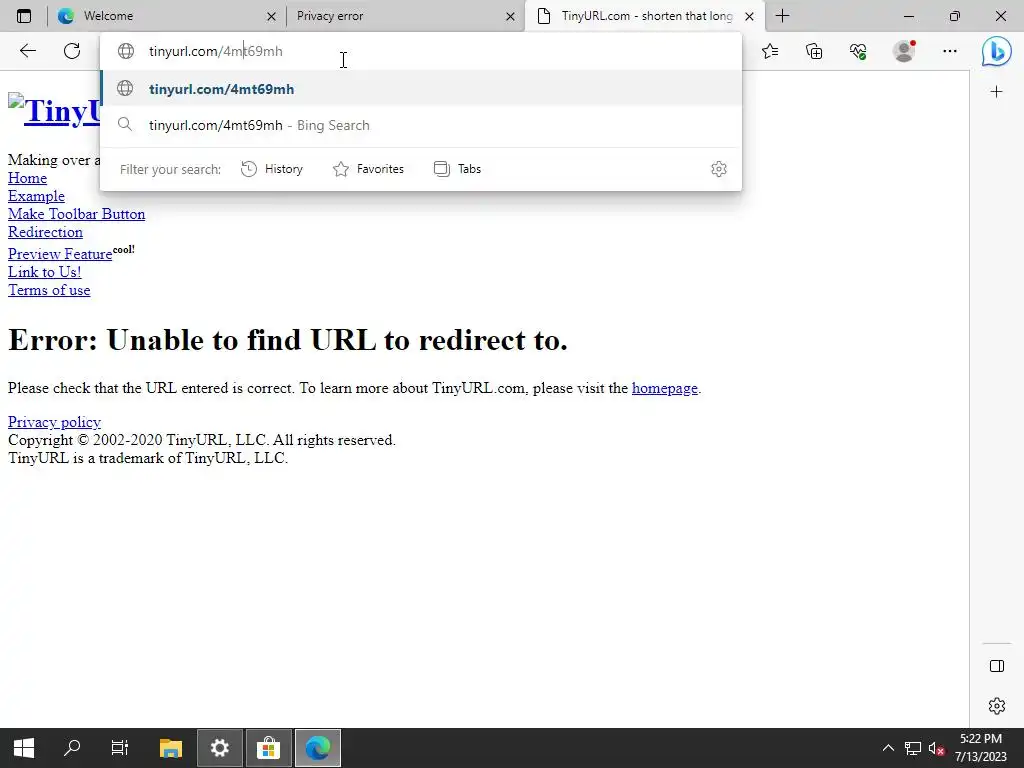The image size is (1024, 768).
Task: Open the Home link
Action: tap(27, 178)
